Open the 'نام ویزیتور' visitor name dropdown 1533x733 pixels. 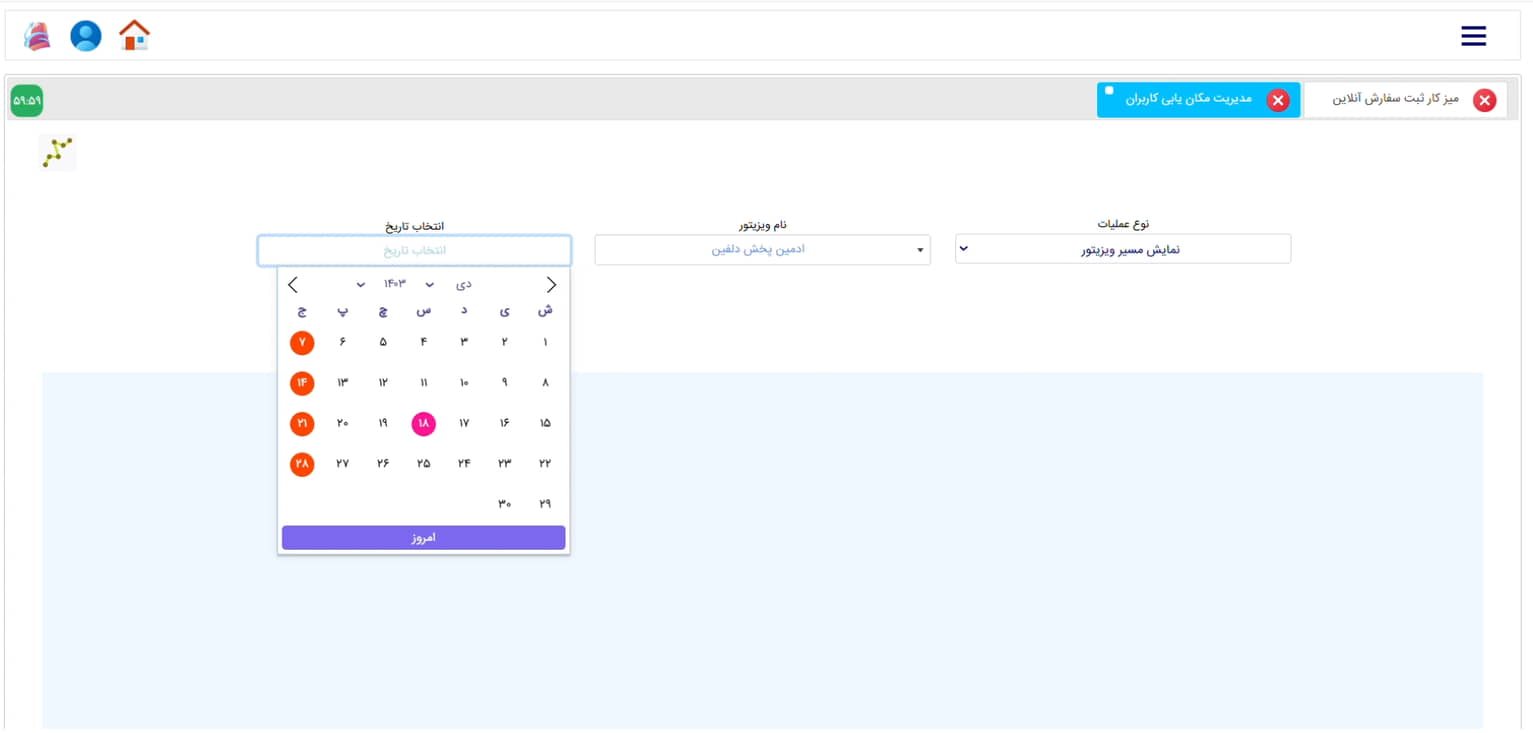click(x=762, y=249)
